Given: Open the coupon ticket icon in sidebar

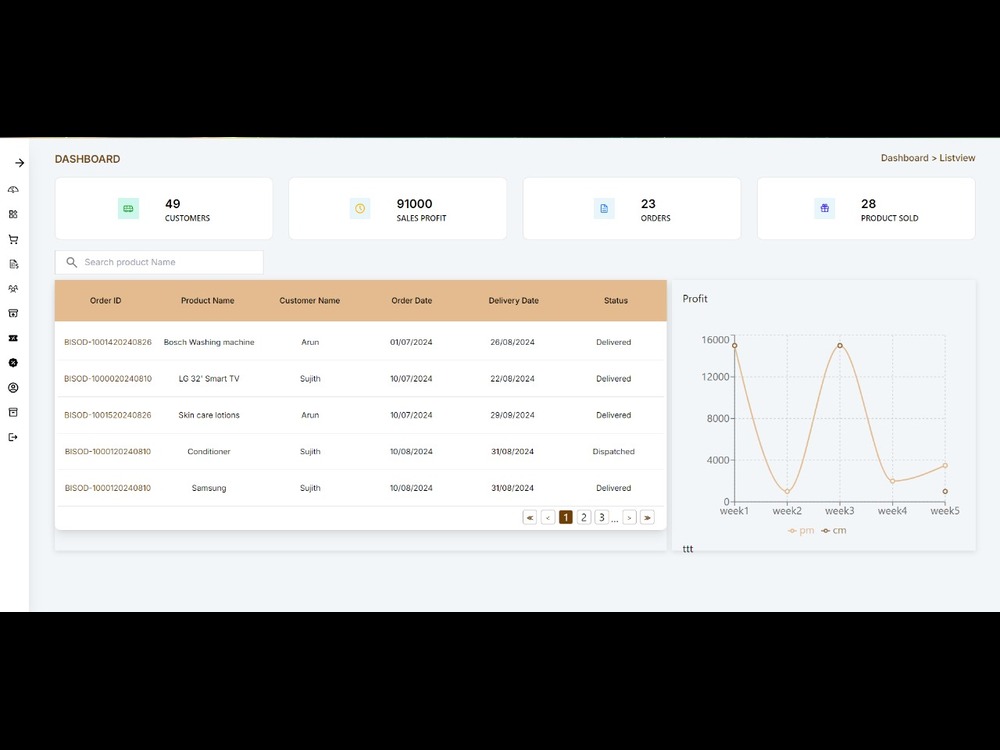Looking at the screenshot, I should 13,338.
